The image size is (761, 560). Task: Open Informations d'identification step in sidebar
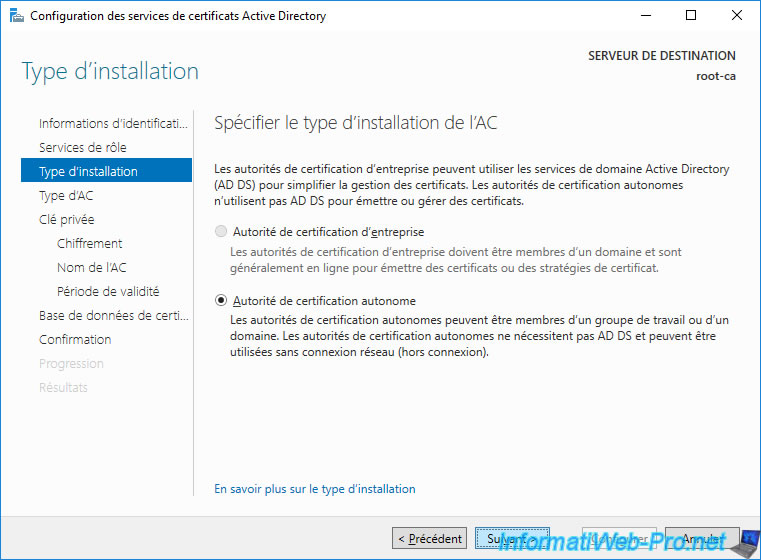tap(113, 123)
